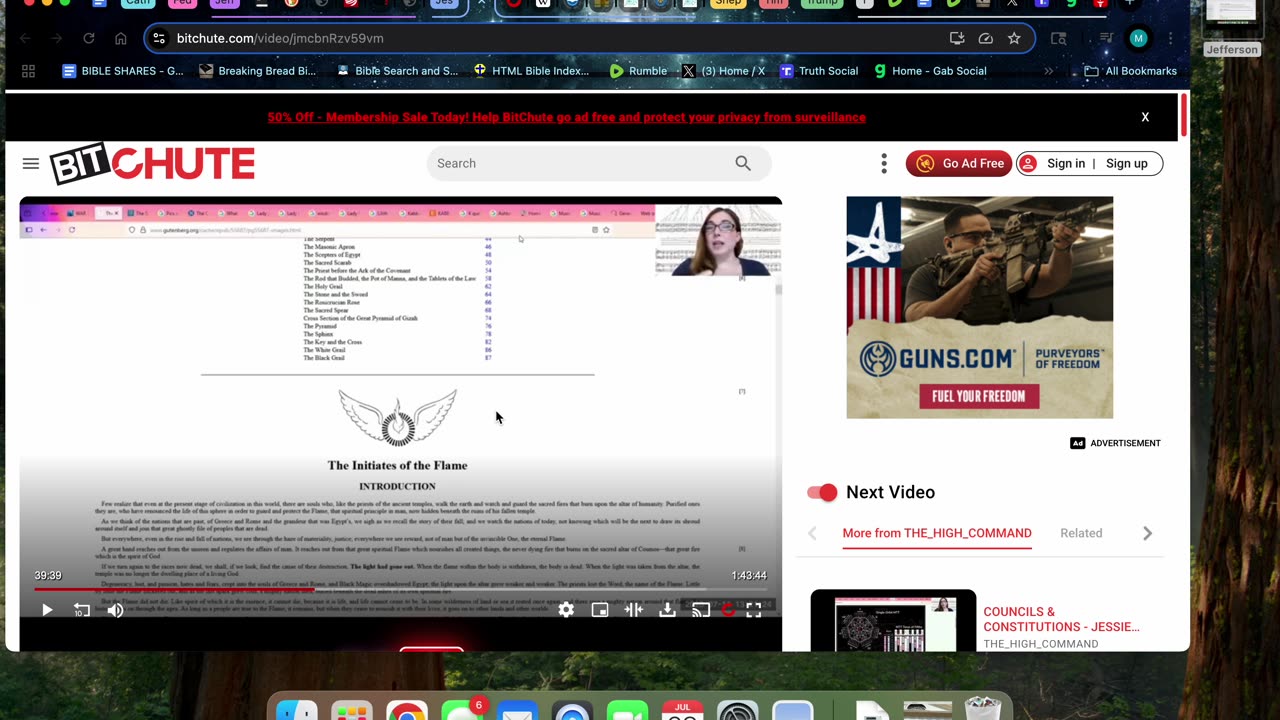Image resolution: width=1280 pixels, height=720 pixels.
Task: Open HTML Bible Index bookmark
Action: (531, 71)
